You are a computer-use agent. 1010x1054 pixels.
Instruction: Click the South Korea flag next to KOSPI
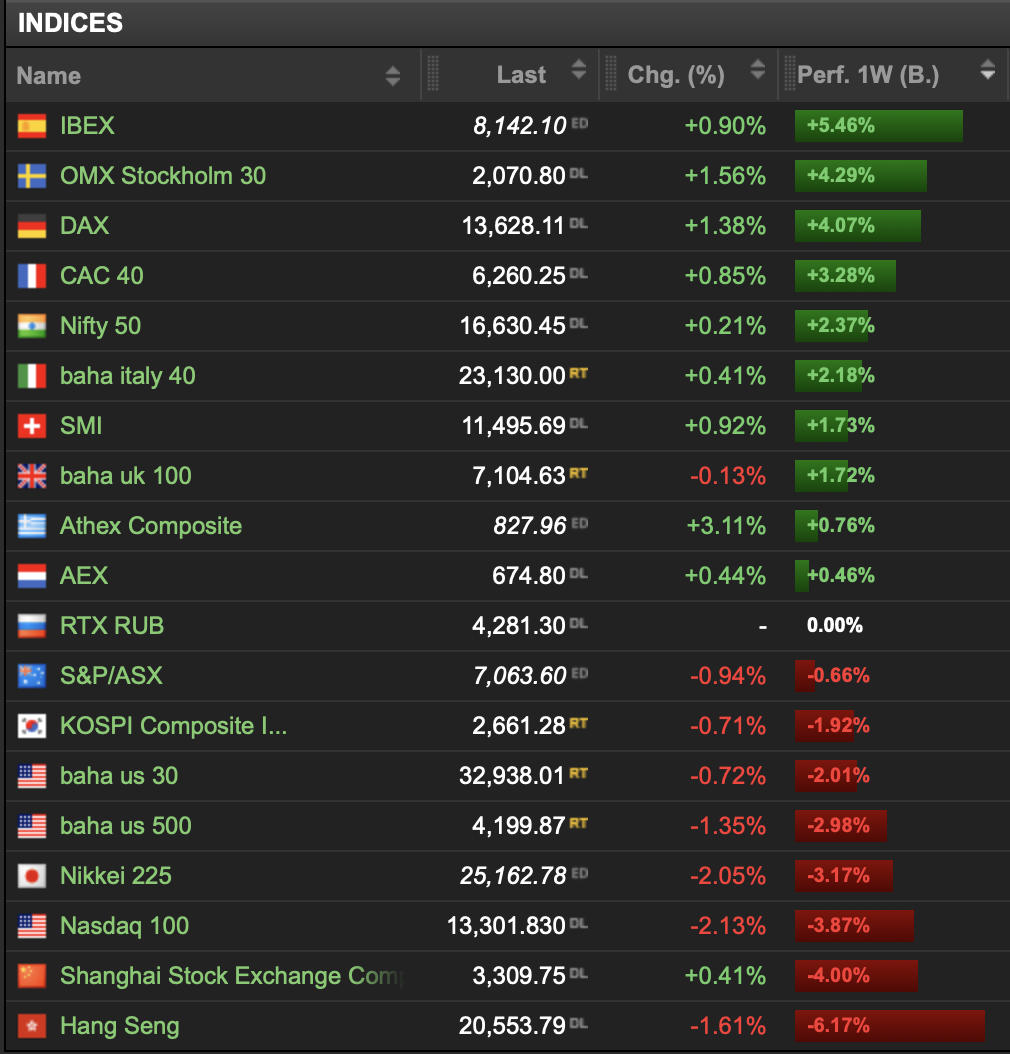coord(32,726)
